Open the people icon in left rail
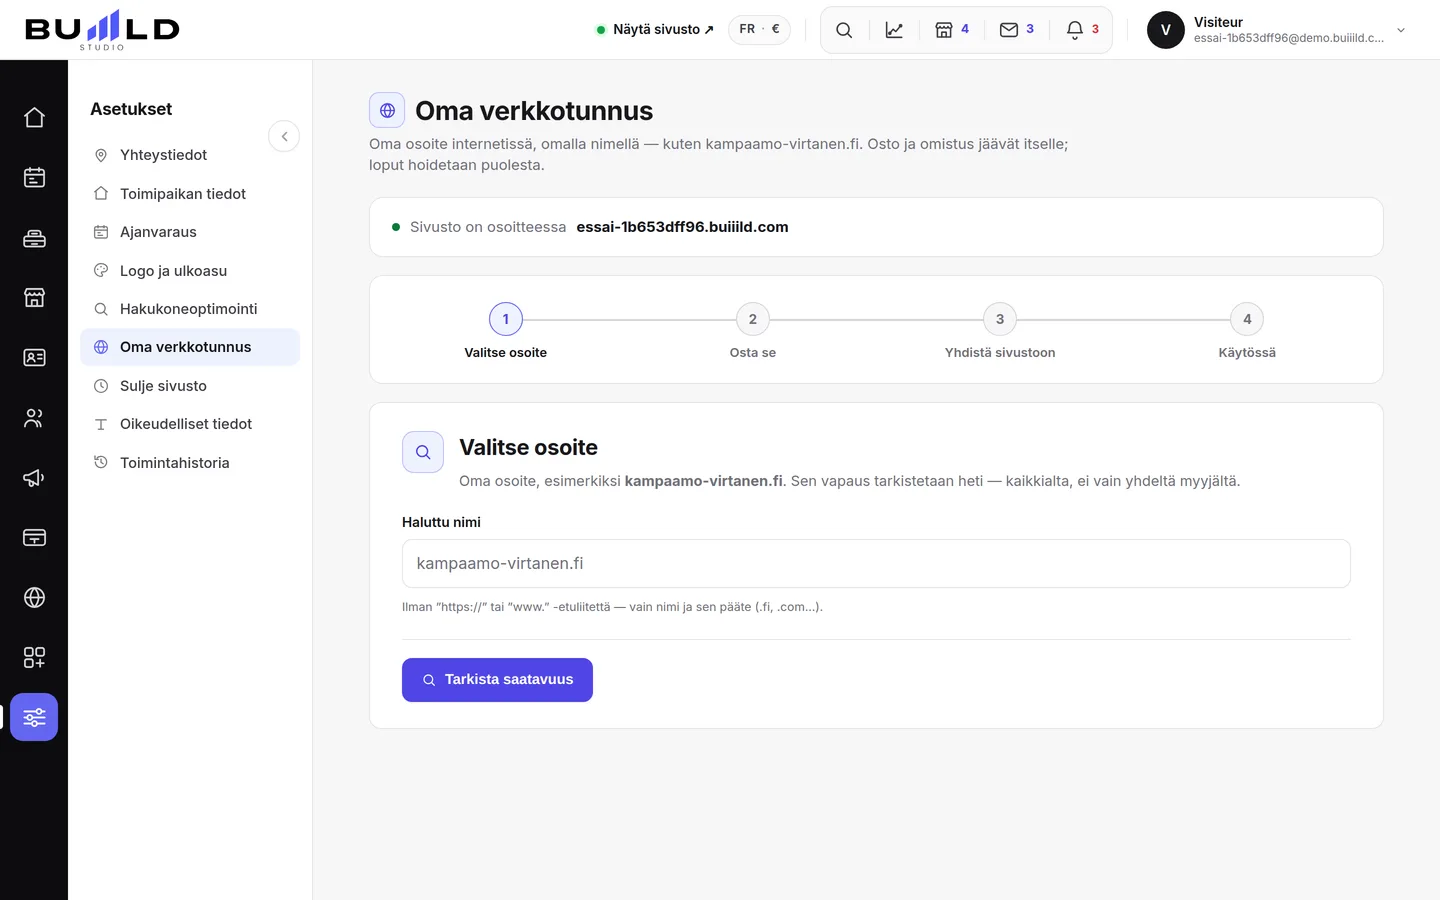 click(x=34, y=418)
